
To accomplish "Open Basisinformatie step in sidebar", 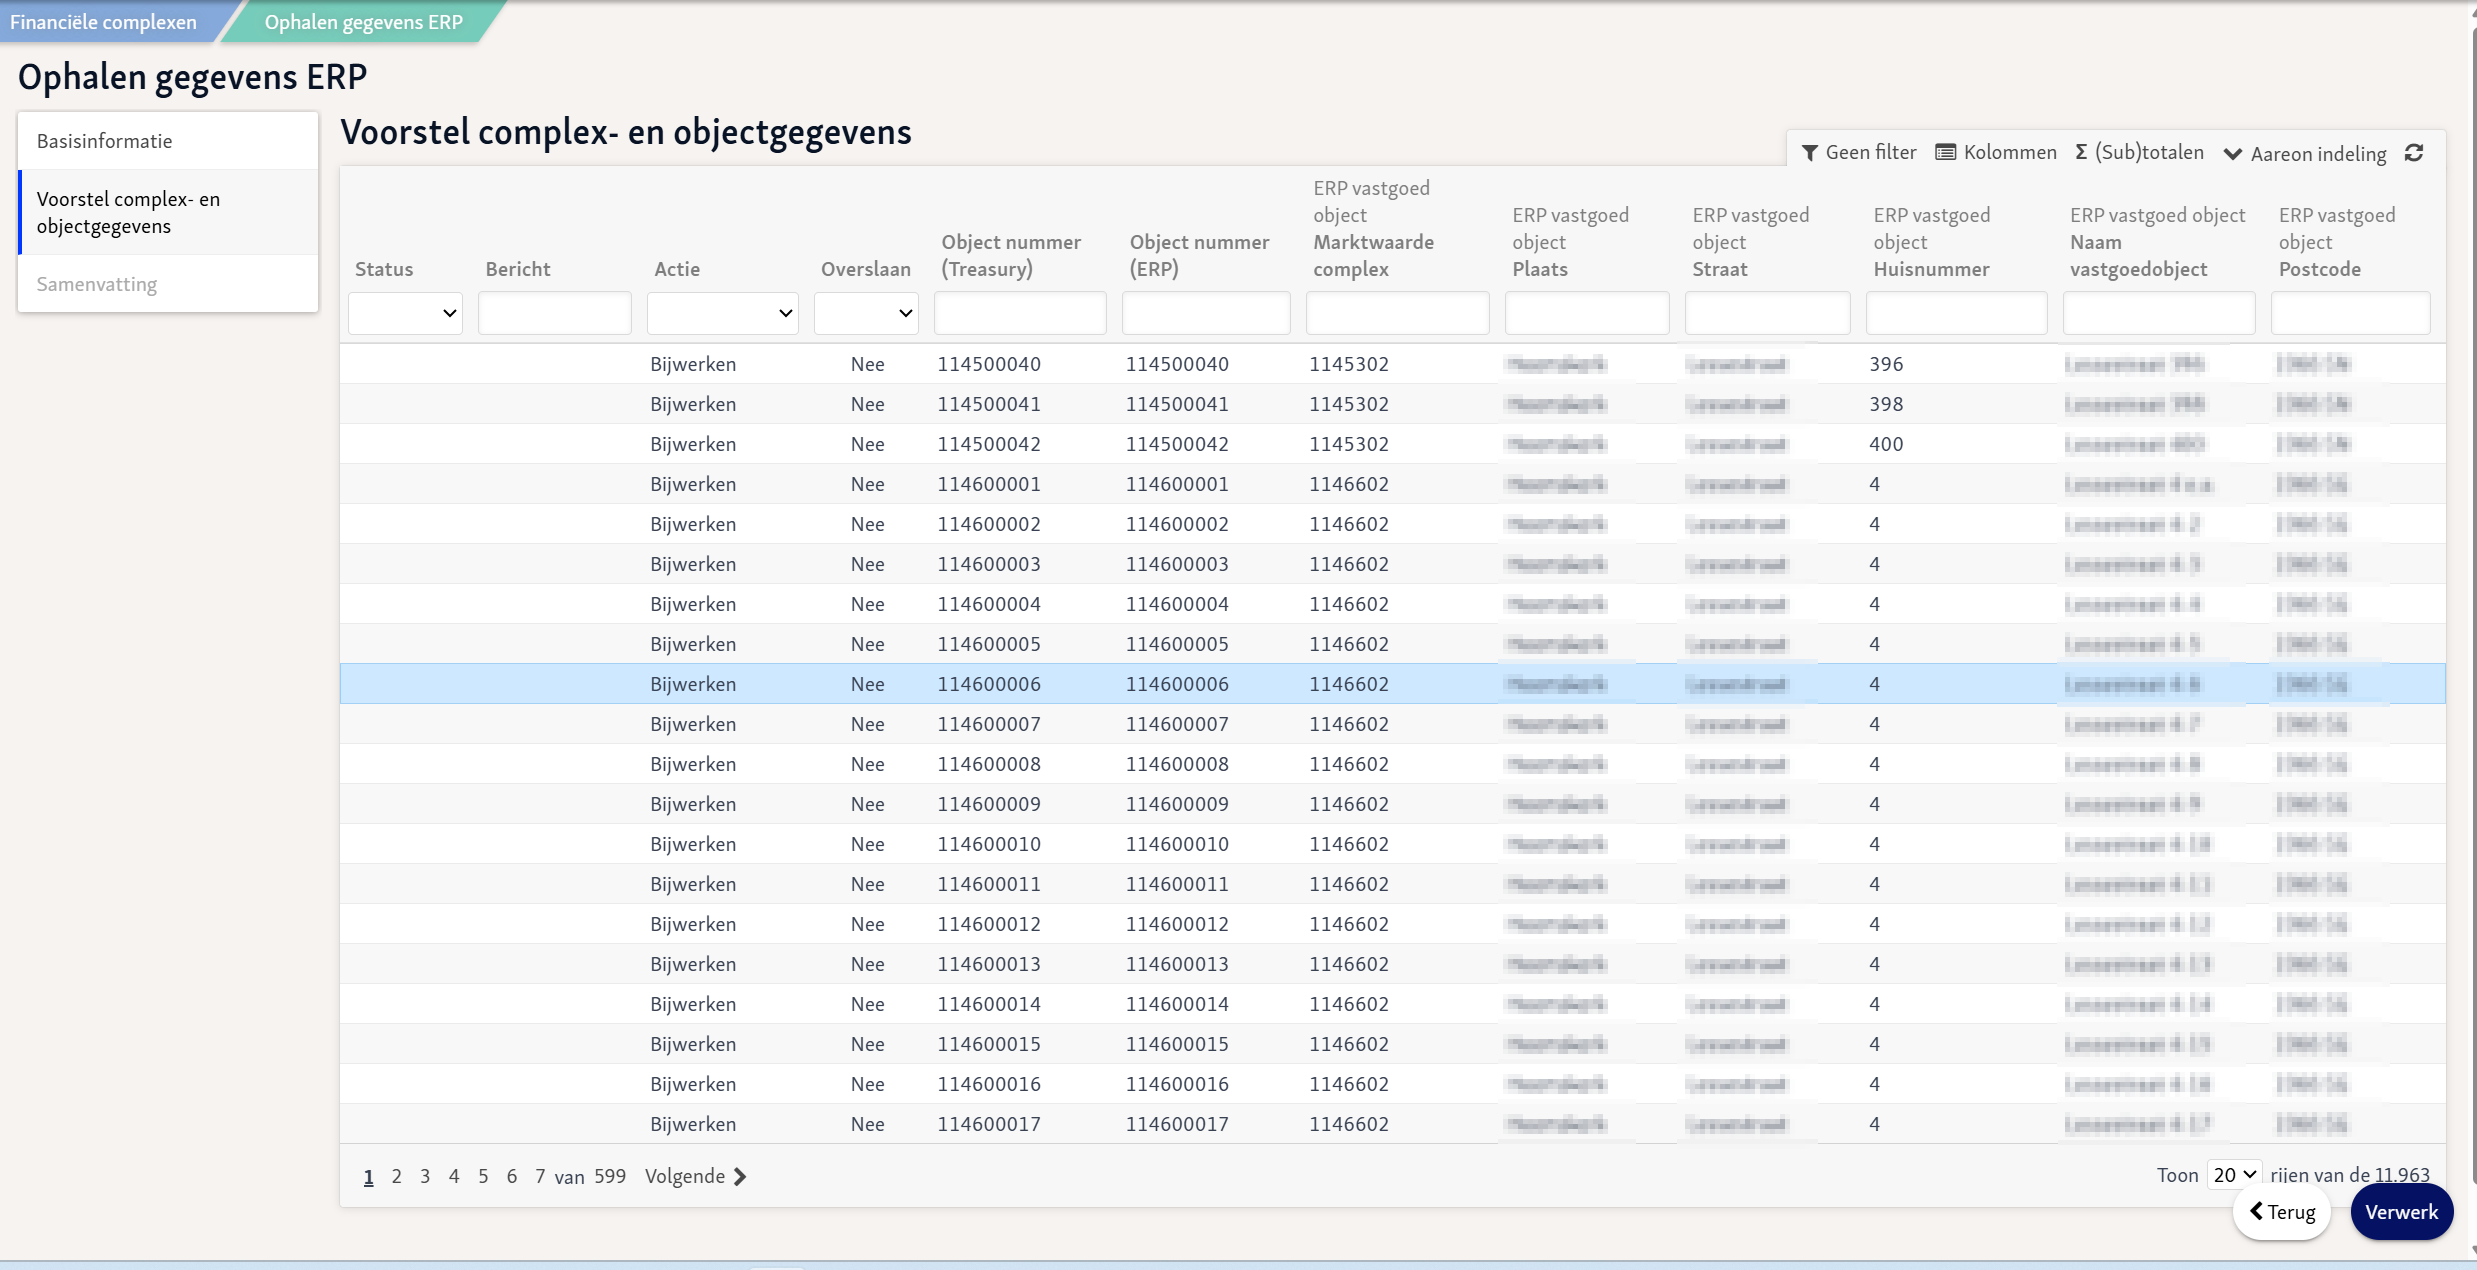I will coord(168,141).
